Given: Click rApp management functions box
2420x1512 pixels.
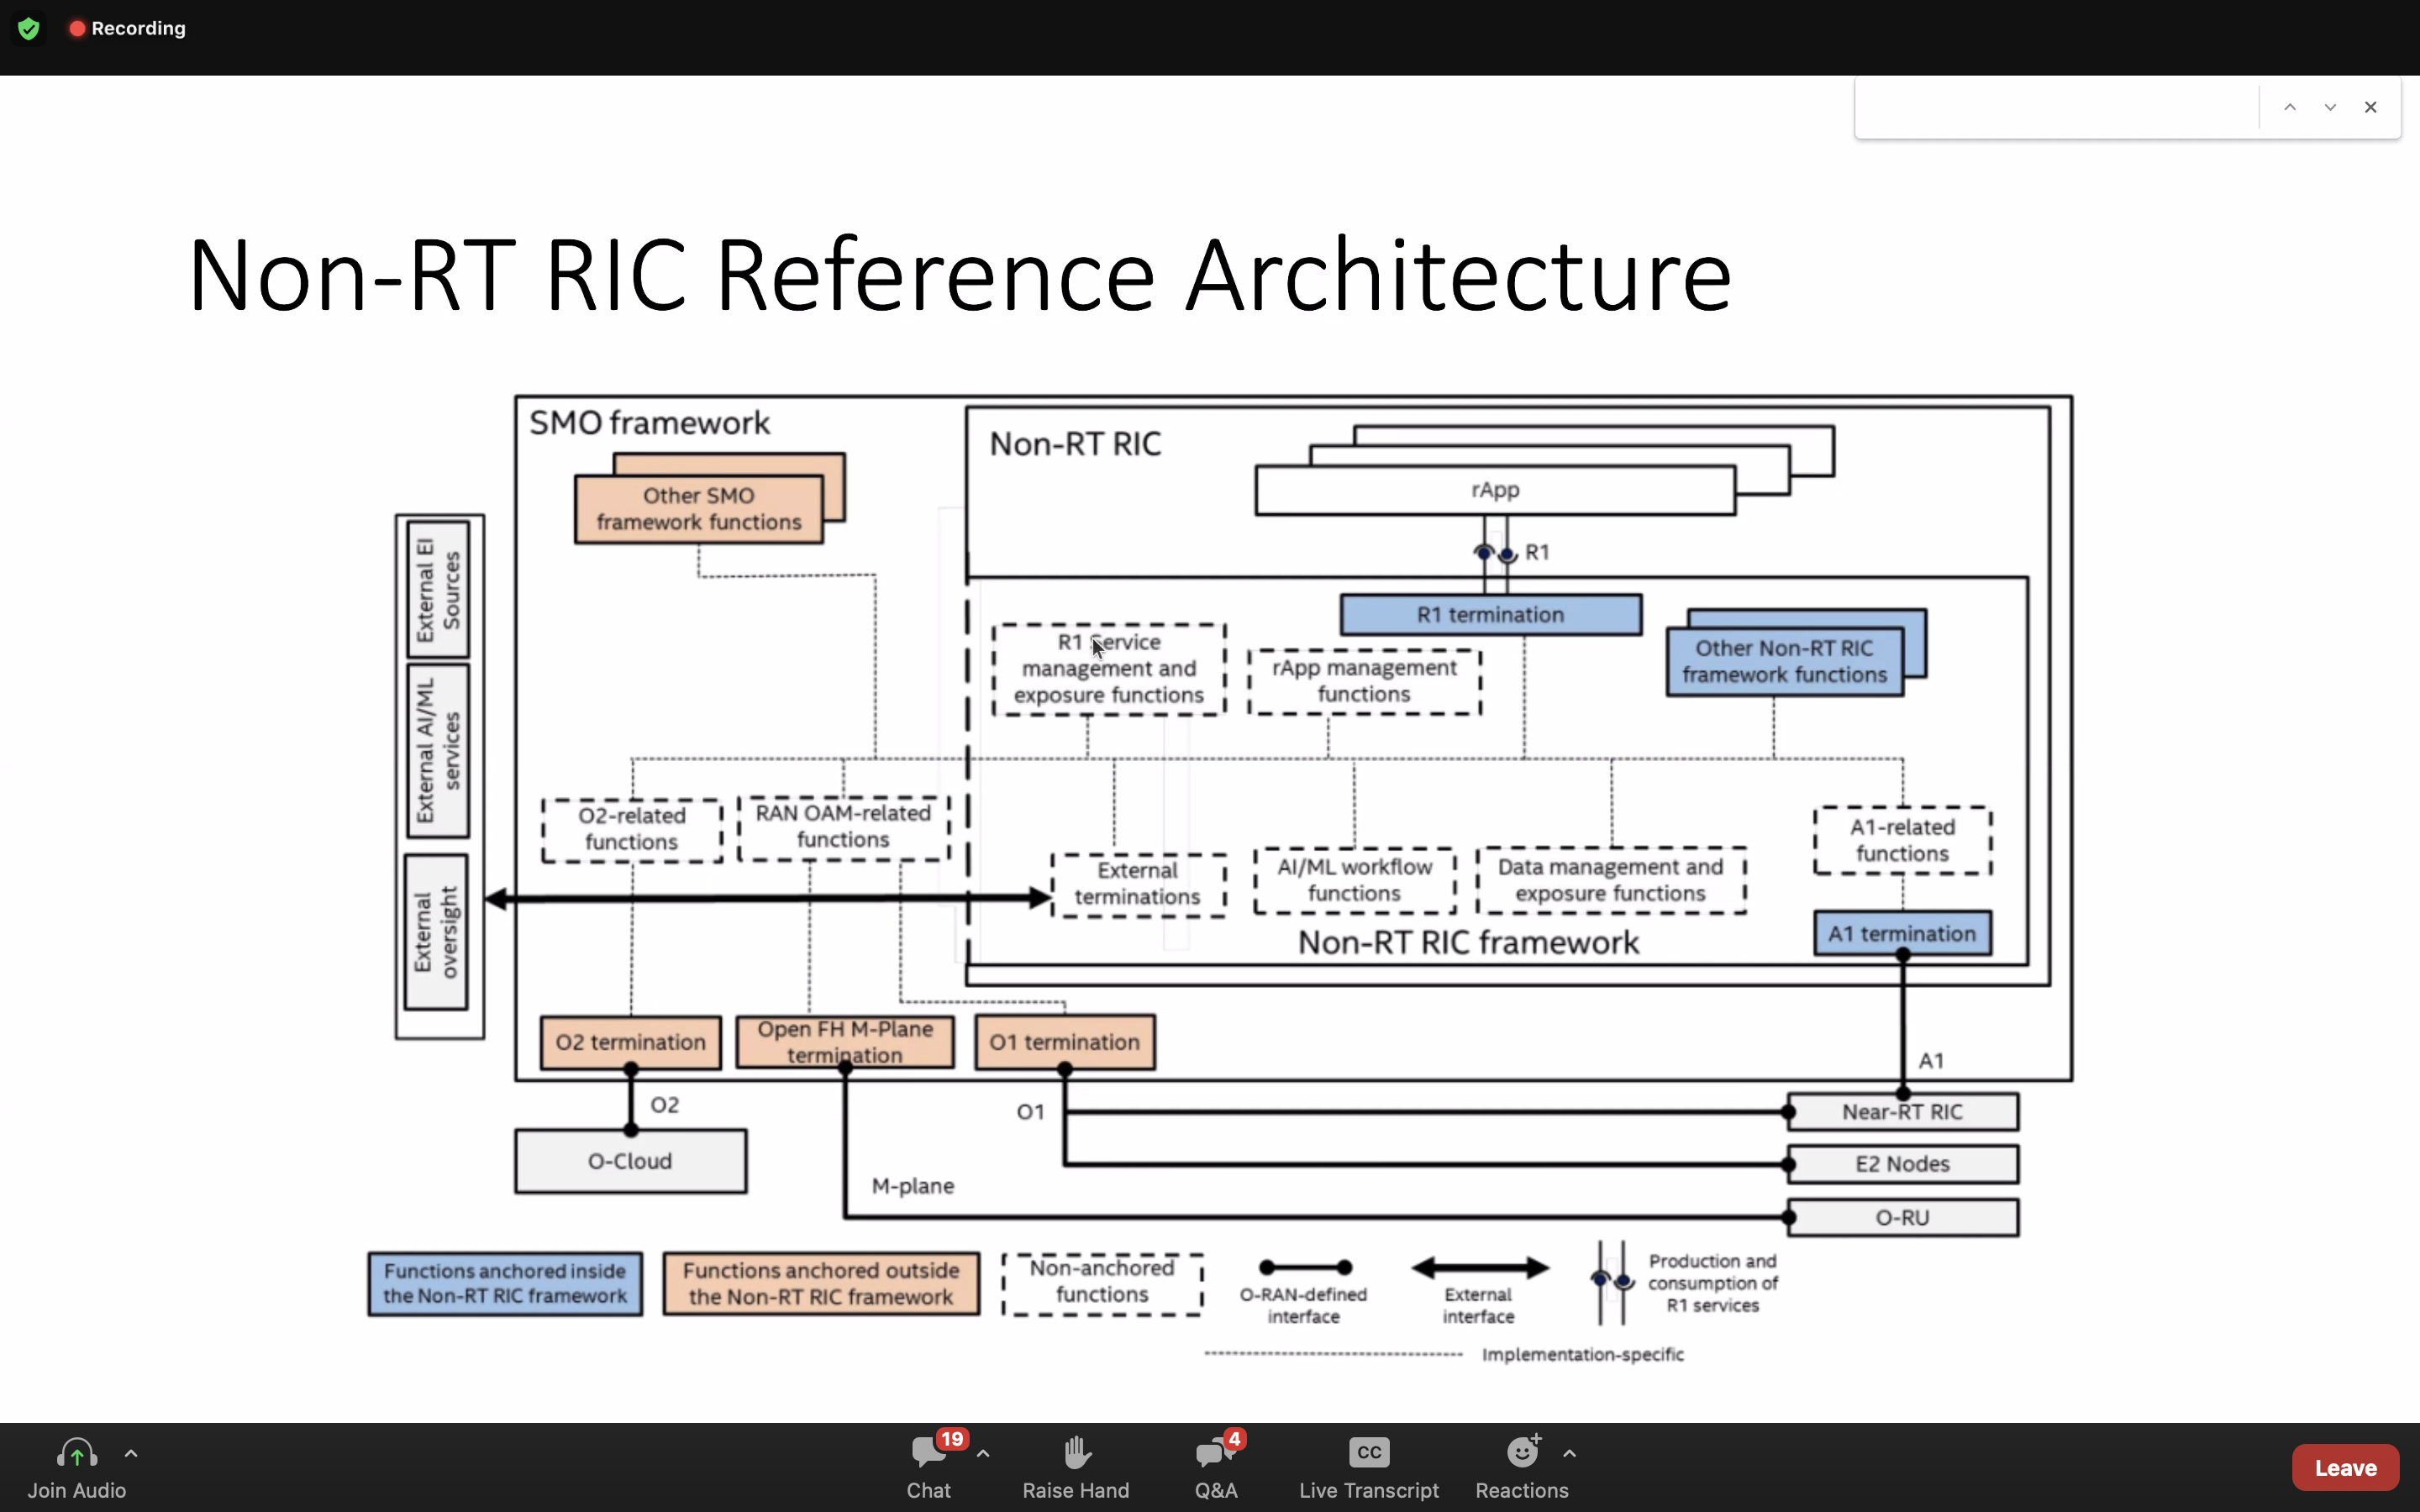Looking at the screenshot, I should click(x=1364, y=681).
